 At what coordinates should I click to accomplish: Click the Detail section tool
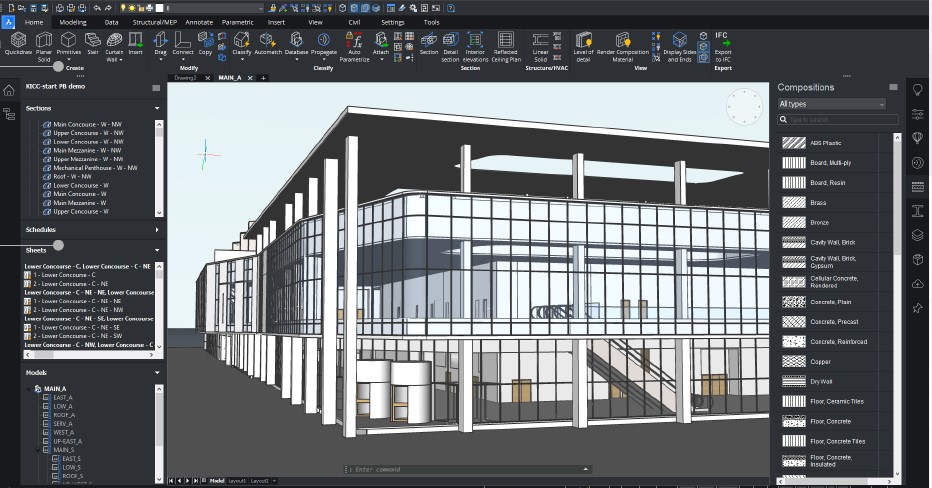[x=451, y=47]
